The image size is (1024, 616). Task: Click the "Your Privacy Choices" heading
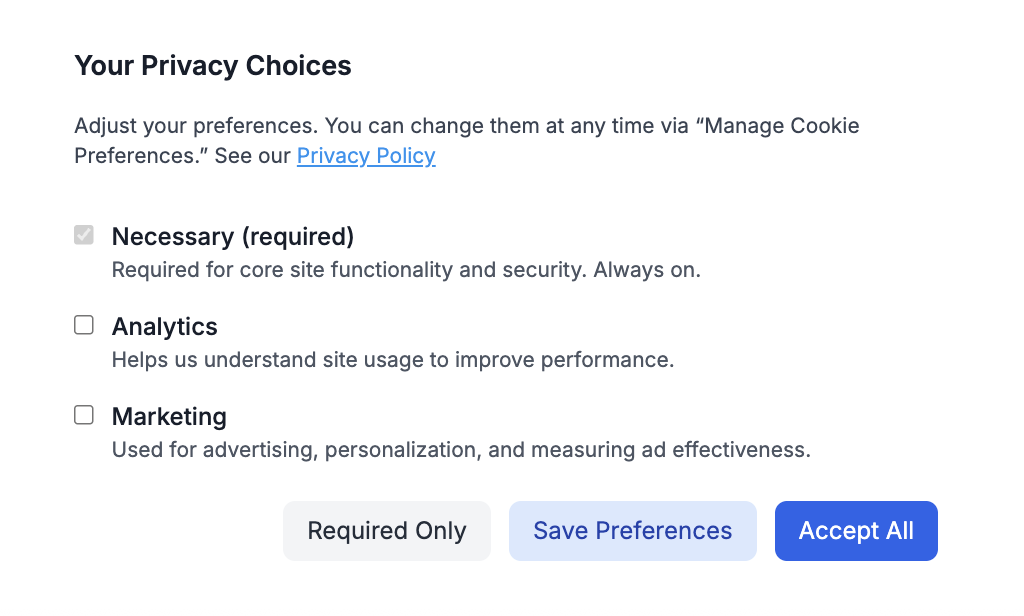(213, 67)
